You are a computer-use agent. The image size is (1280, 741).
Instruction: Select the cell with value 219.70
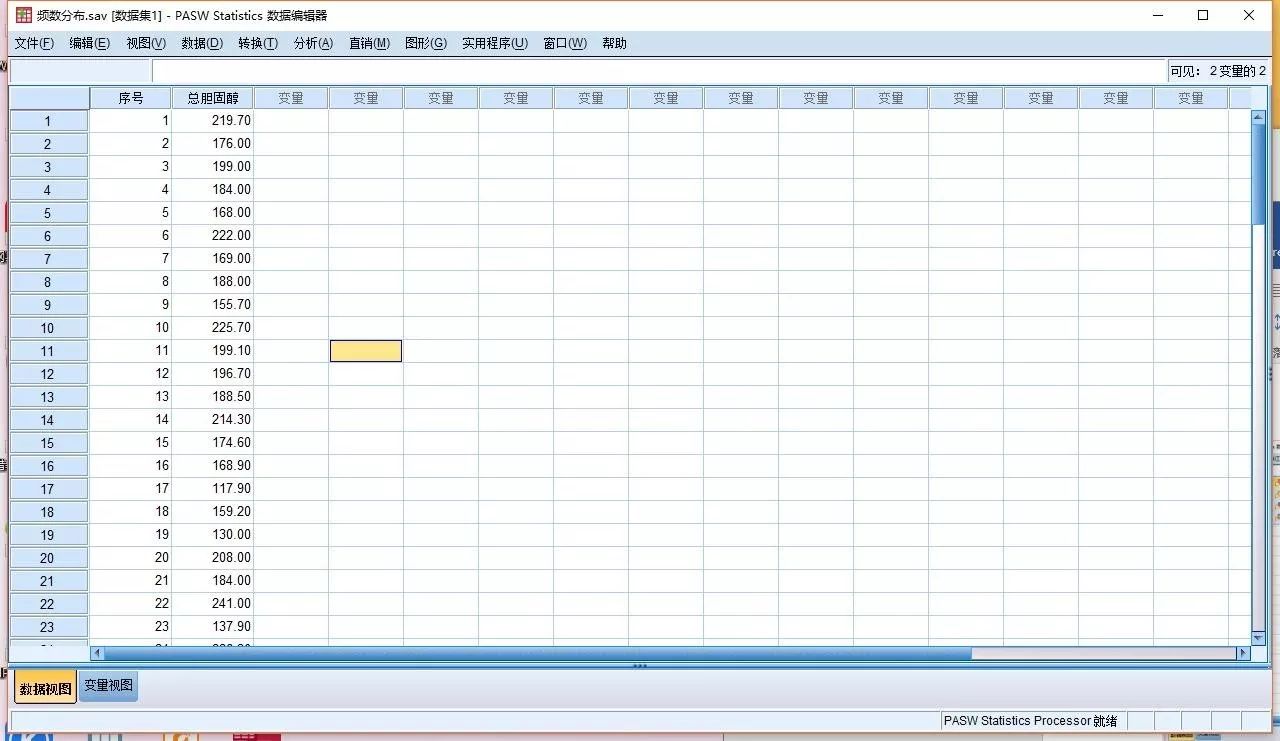212,120
